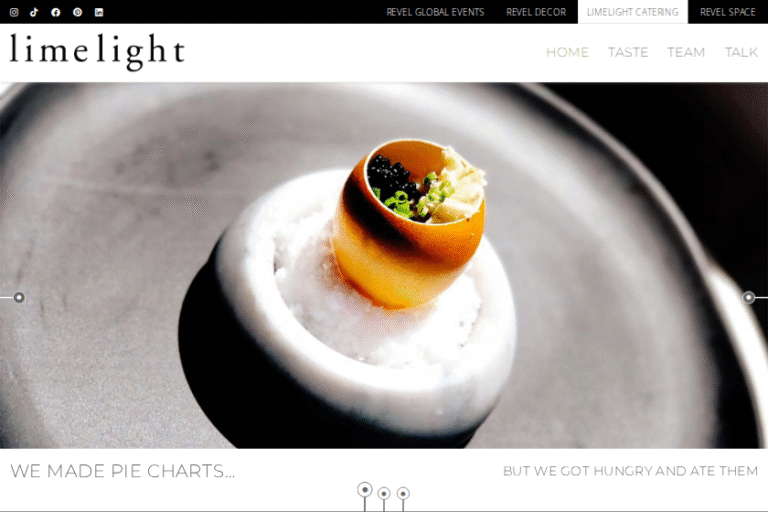Select the third slide indicator dot
768x512 pixels.
pos(403,493)
